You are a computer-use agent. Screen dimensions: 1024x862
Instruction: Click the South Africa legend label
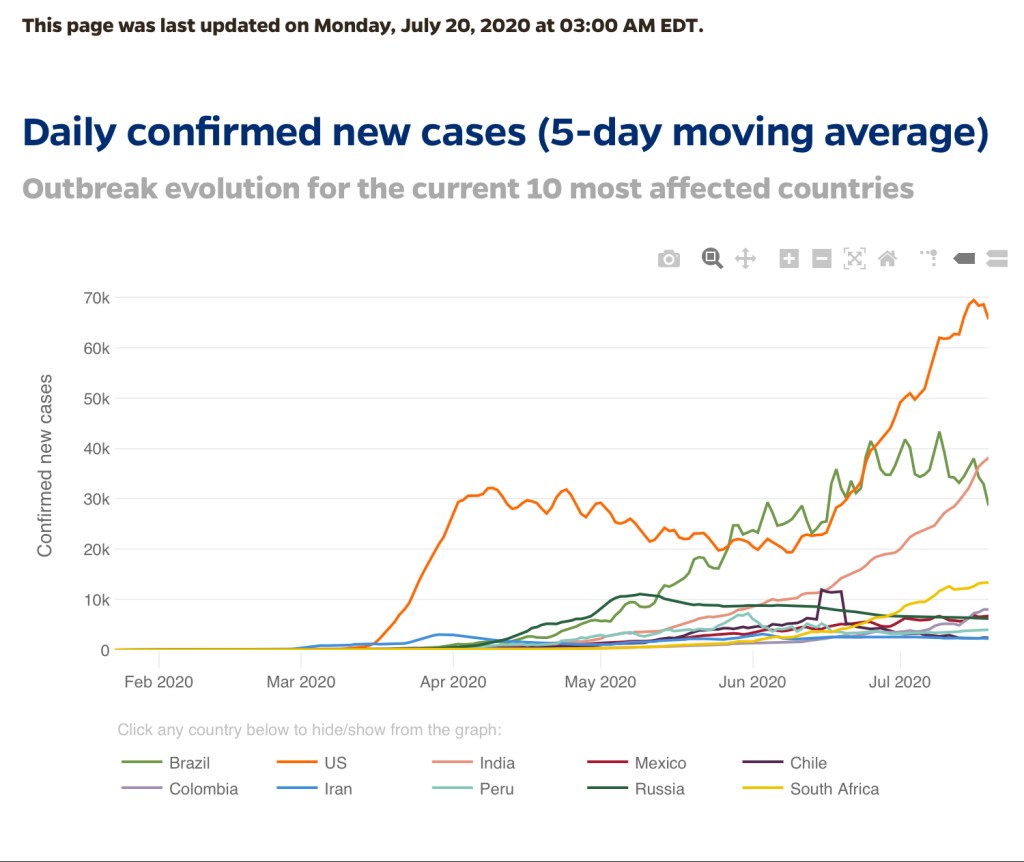834,789
